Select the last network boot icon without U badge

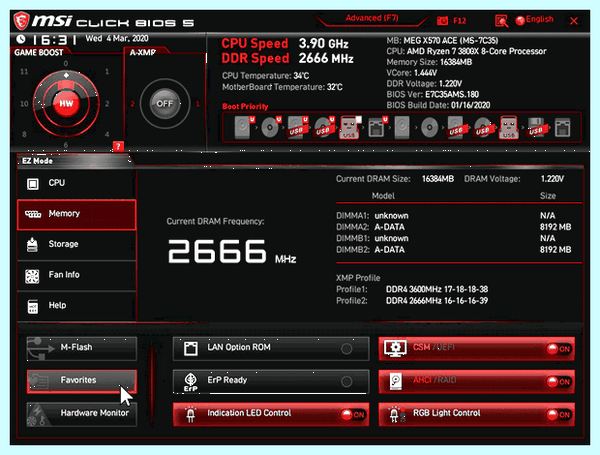pyautogui.click(x=562, y=127)
